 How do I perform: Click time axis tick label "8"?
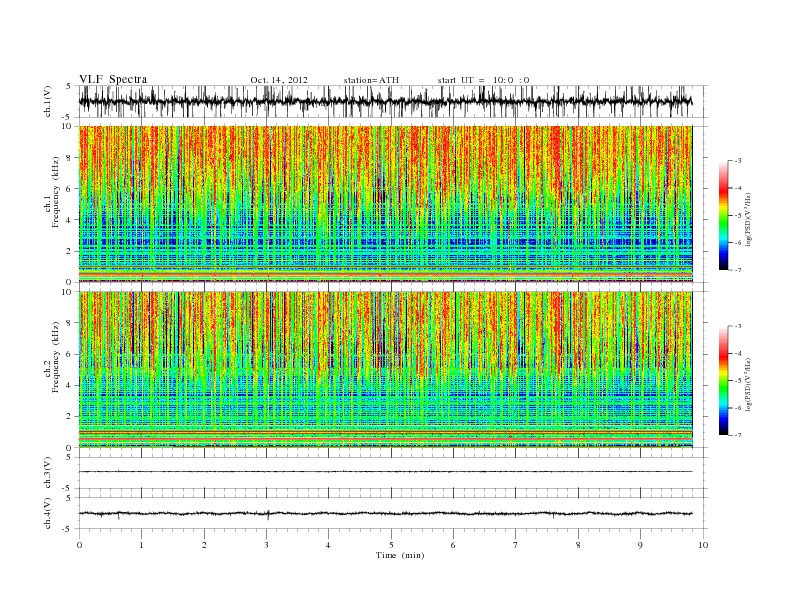(x=578, y=545)
